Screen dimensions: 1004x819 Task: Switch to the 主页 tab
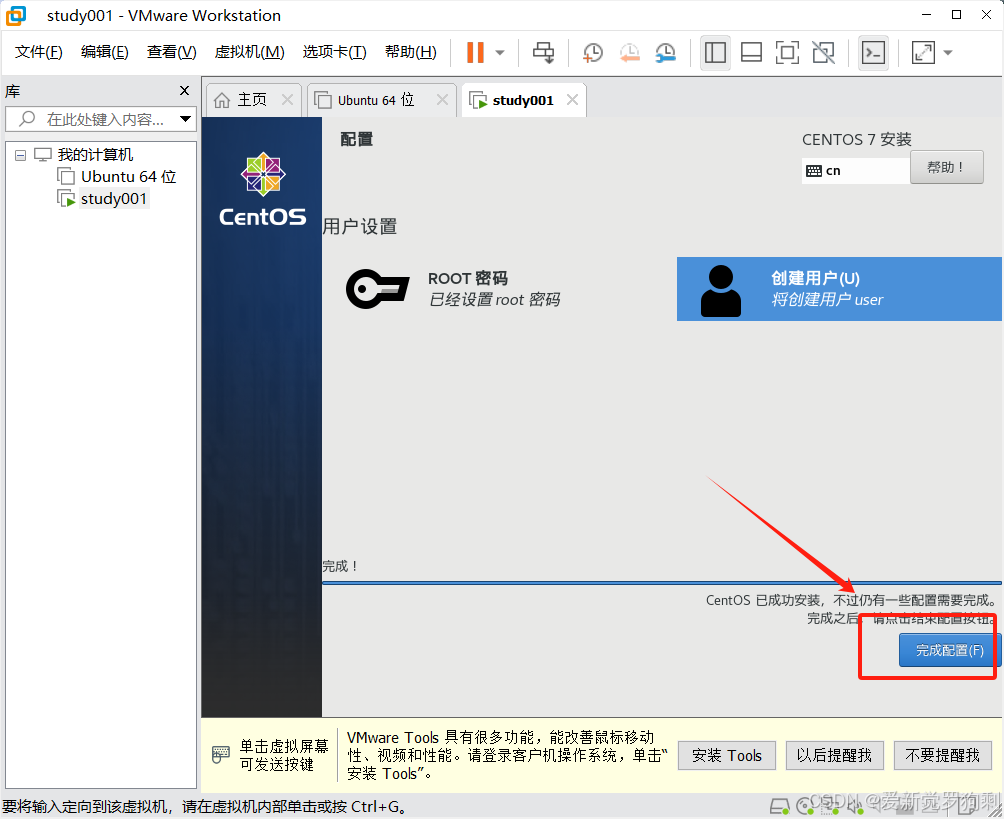tap(252, 100)
